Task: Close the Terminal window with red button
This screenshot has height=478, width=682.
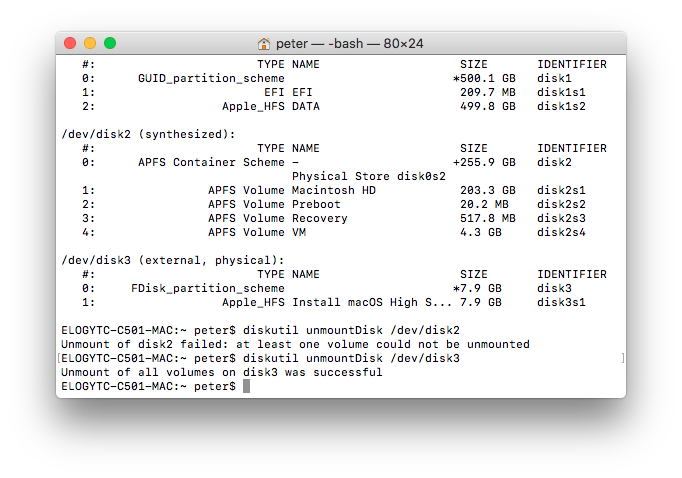Action: click(70, 43)
